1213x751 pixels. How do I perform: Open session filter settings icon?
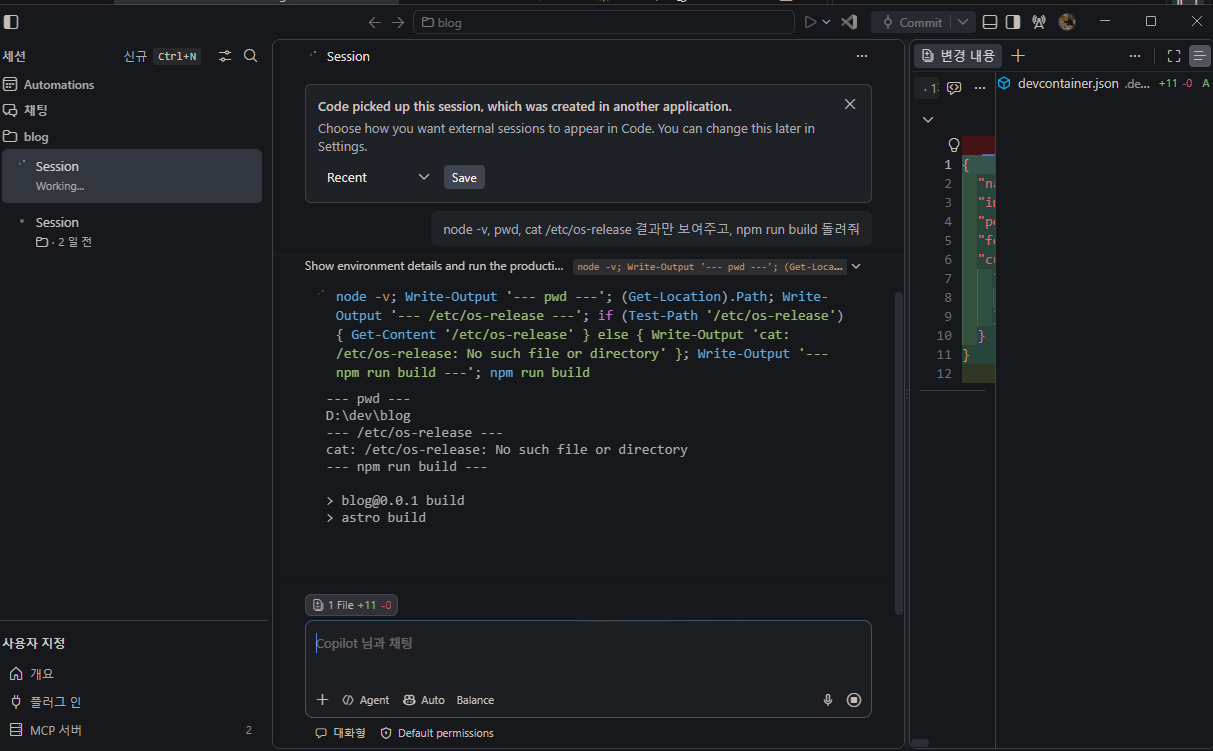tap(225, 56)
